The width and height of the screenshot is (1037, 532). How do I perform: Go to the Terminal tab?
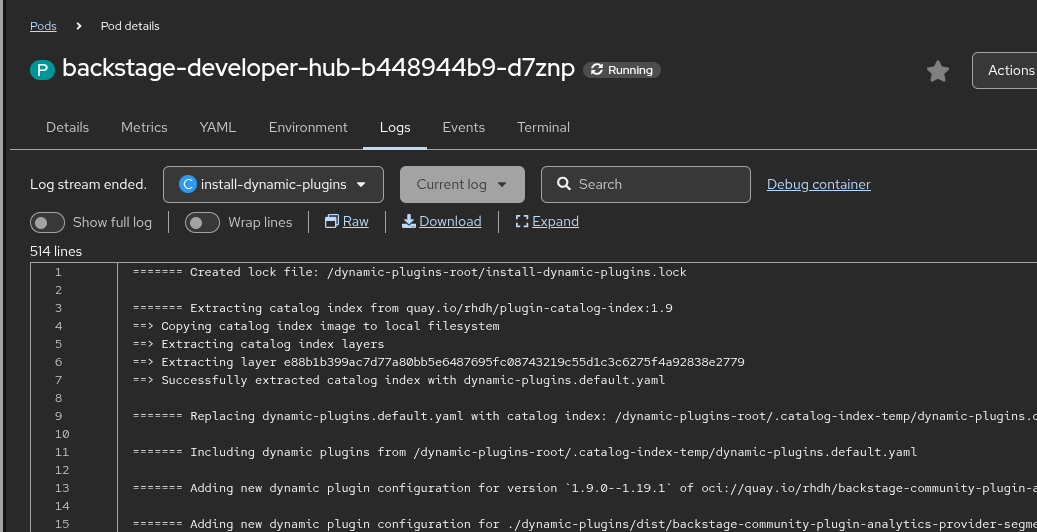pyautogui.click(x=543, y=127)
